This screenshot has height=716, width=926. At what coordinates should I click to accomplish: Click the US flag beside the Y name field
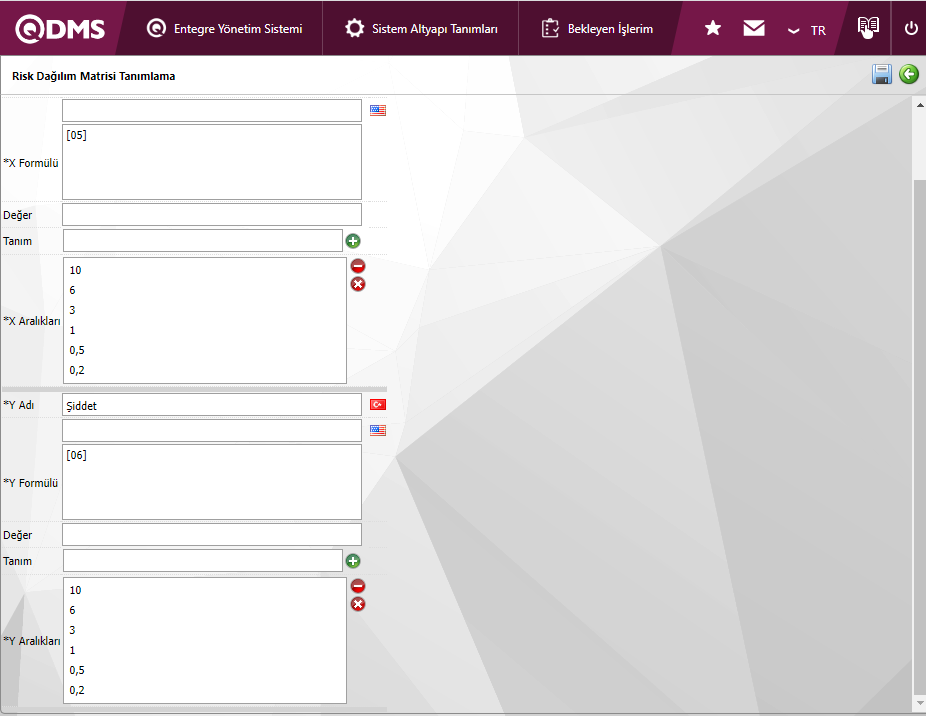tap(378, 430)
